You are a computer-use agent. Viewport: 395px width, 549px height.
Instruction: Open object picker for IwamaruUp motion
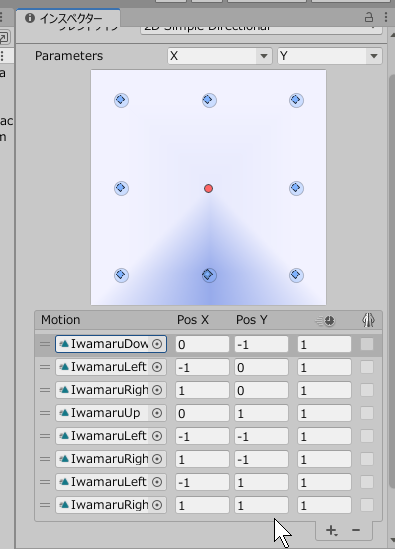[x=157, y=413]
